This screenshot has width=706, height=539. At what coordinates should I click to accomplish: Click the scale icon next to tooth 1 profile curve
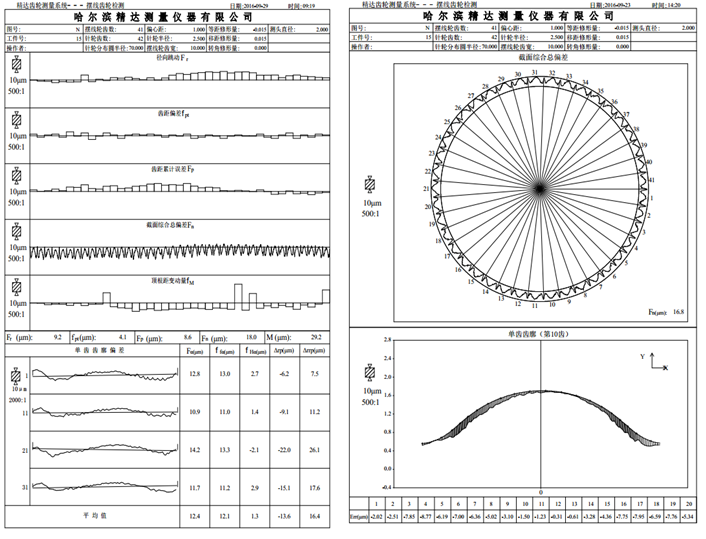[15, 374]
